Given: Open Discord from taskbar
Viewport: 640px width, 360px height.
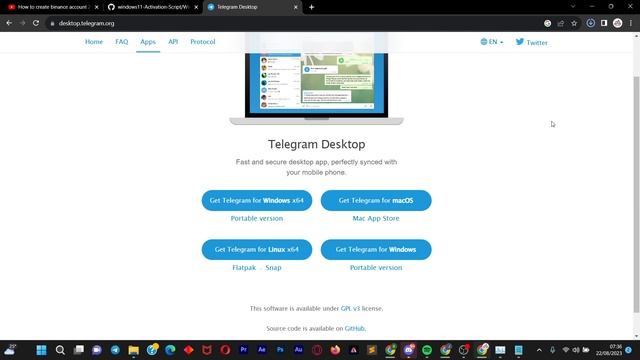Looking at the screenshot, I should click(x=409, y=350).
